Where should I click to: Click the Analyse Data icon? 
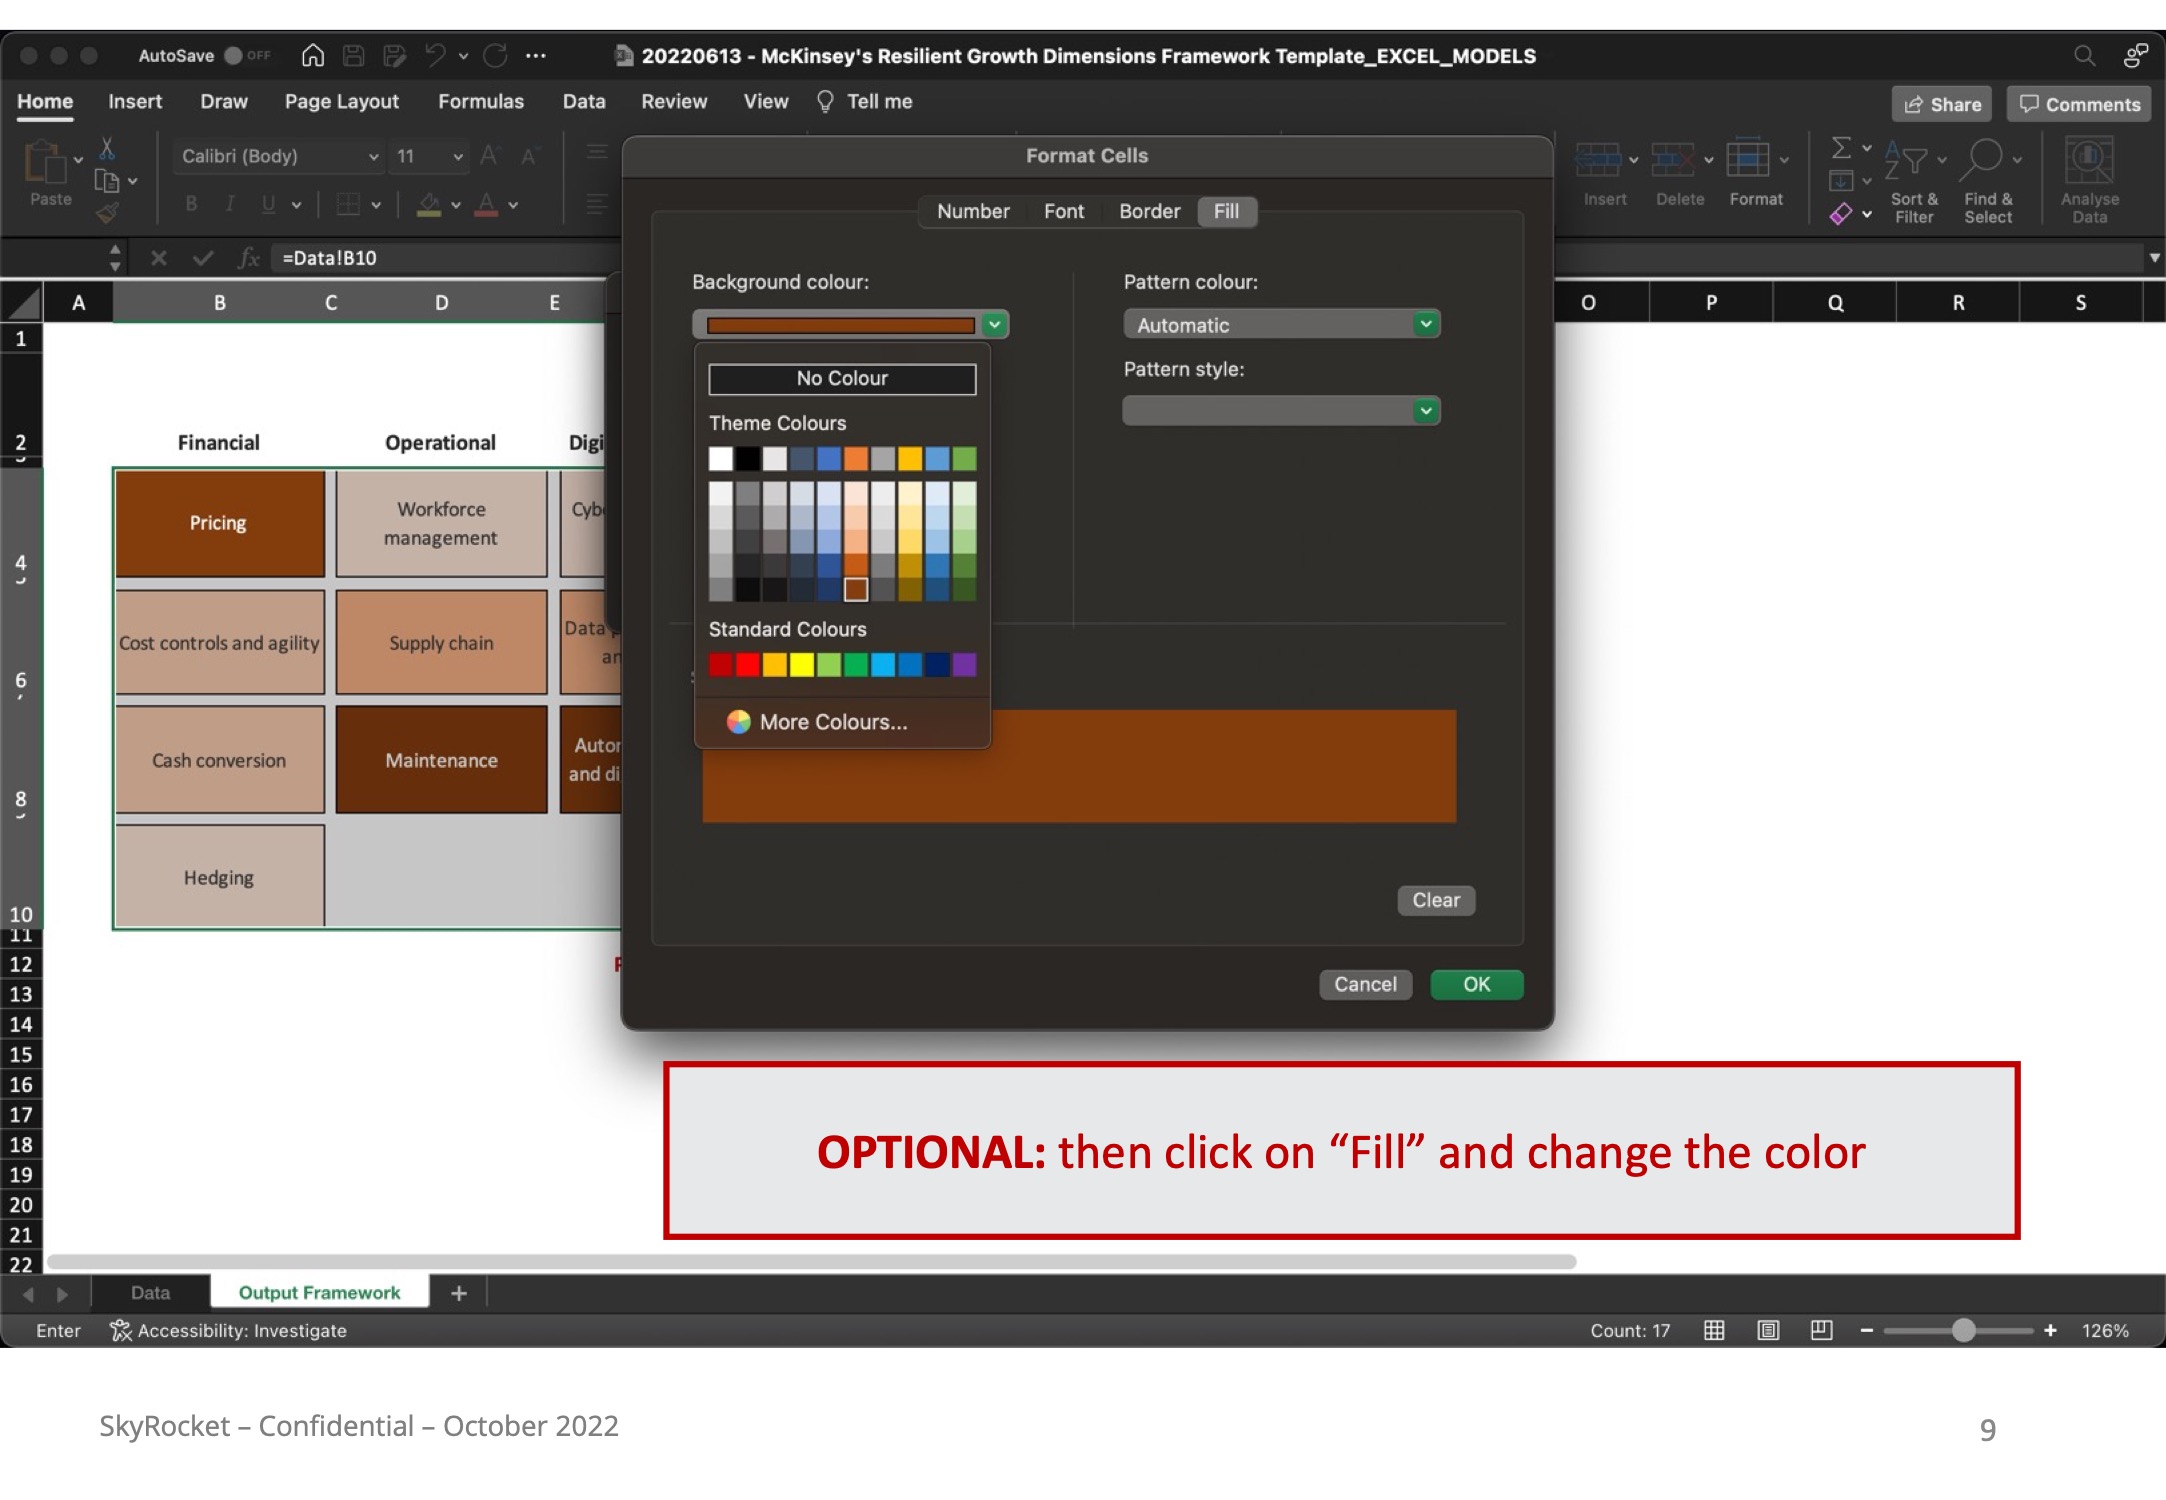[x=2089, y=160]
